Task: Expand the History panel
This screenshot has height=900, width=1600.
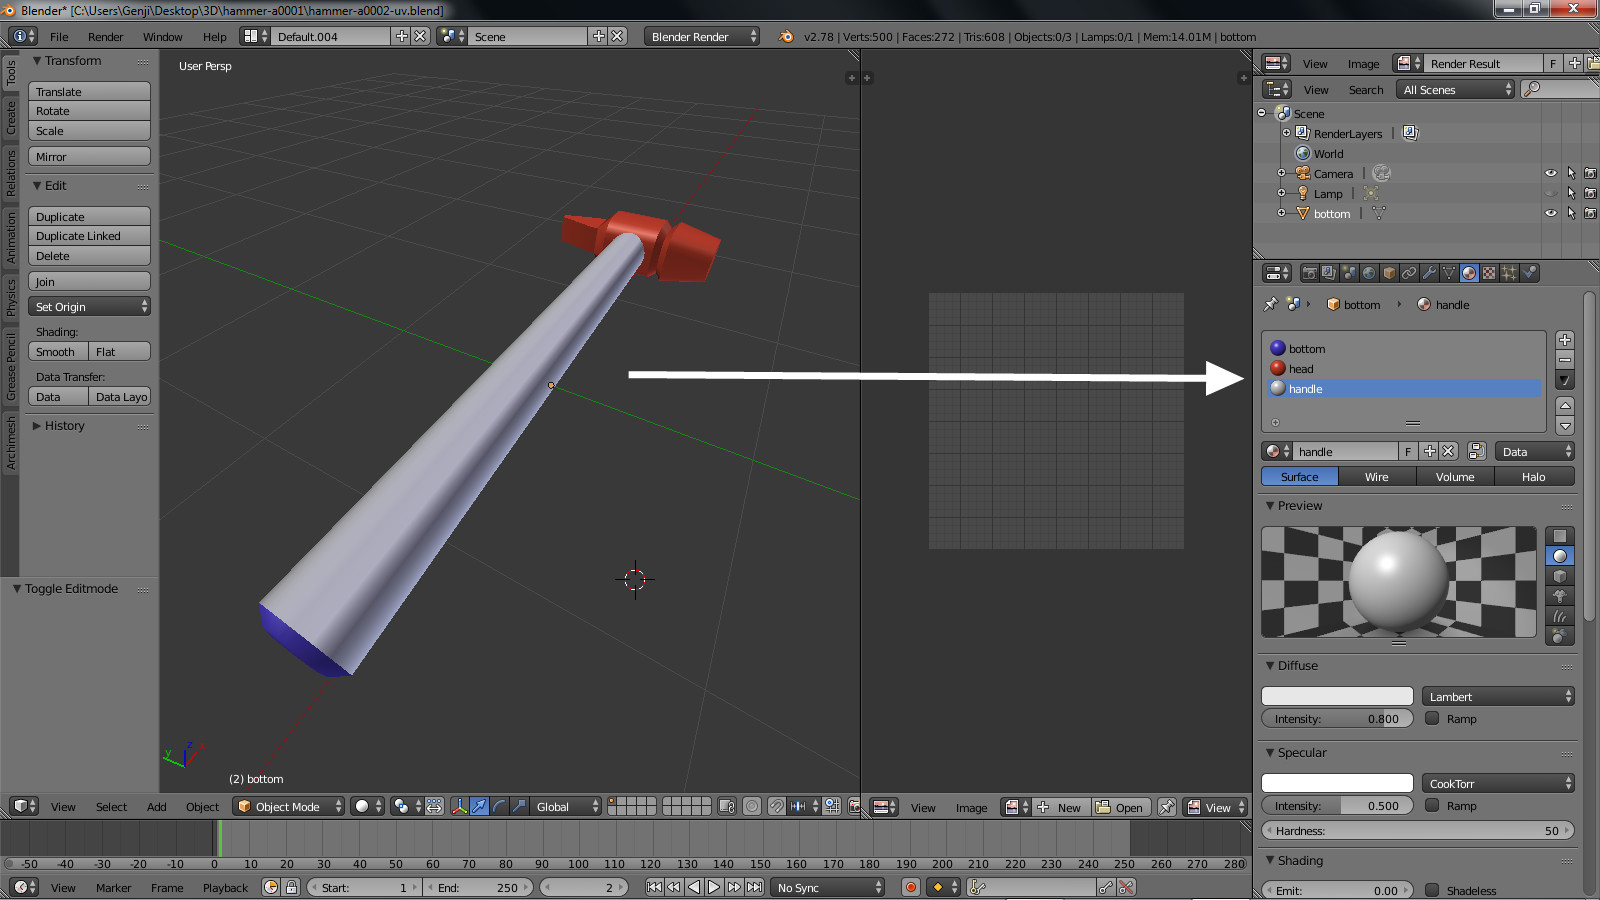Action: click(x=64, y=425)
